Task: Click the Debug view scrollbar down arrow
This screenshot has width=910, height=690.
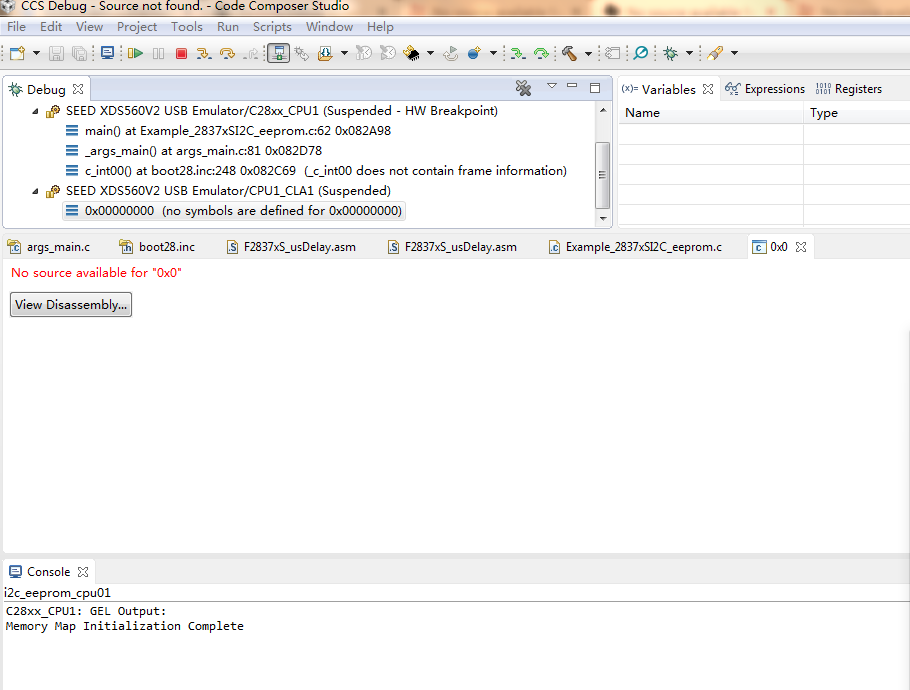Action: click(603, 219)
